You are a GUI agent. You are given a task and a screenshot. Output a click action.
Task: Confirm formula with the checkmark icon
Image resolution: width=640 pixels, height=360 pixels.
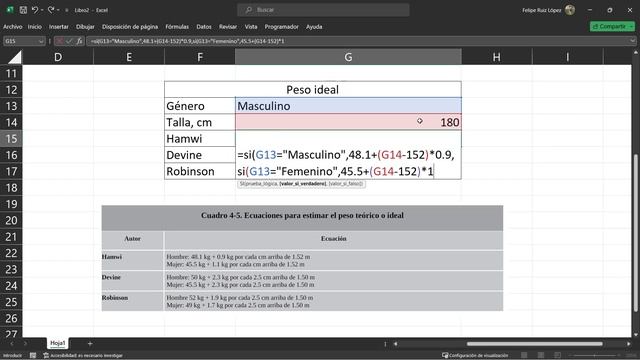click(69, 41)
